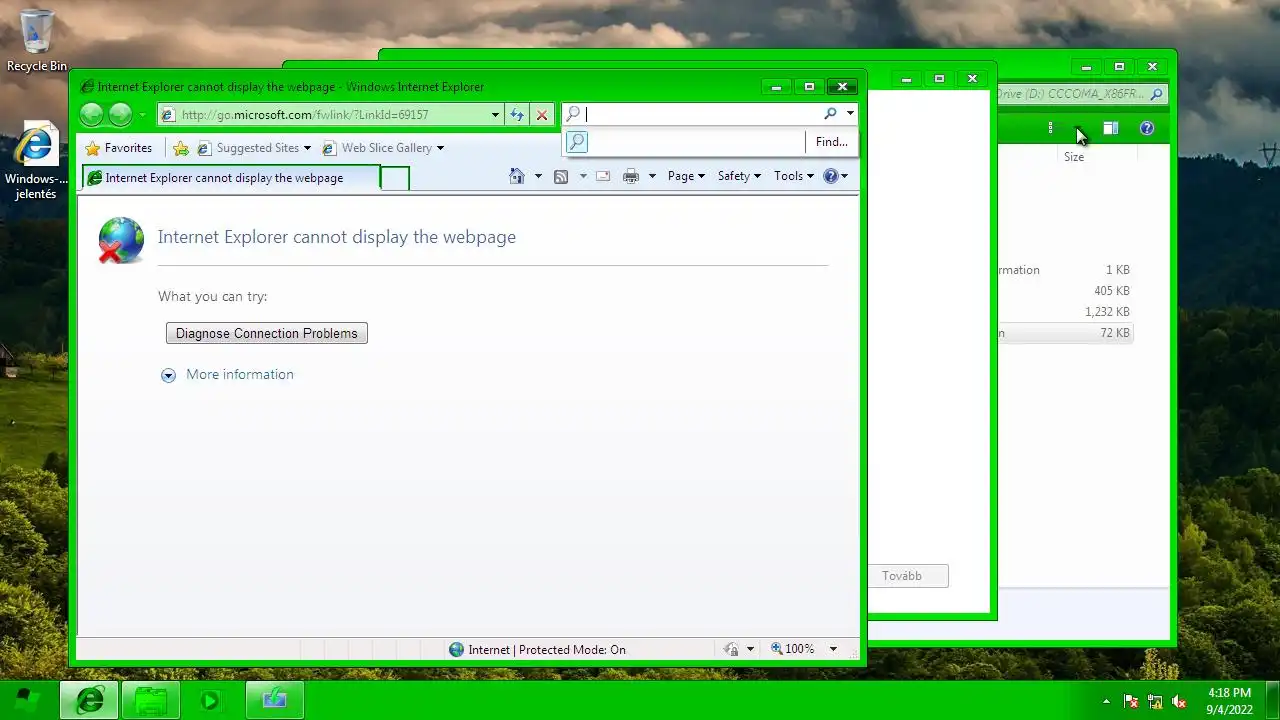Click the Action Center flag tray icon
The height and width of the screenshot is (720, 1280).
point(1131,701)
